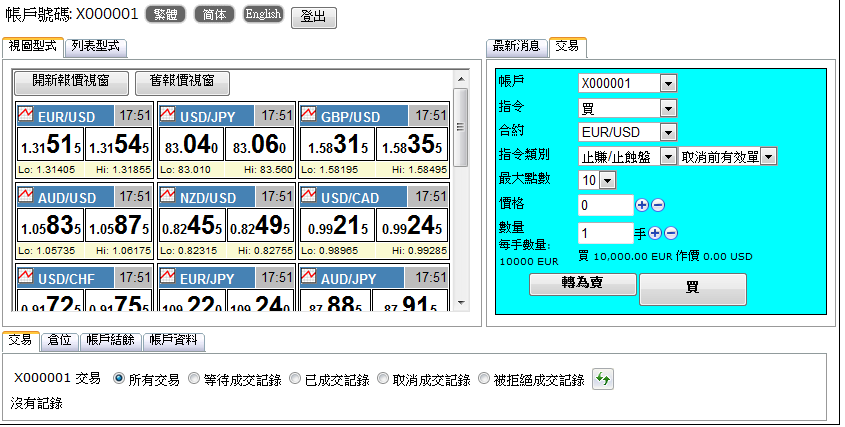Screen dimensions: 845x427
Task: Select the 等待成交記錄 radio button
Action: pos(195,379)
